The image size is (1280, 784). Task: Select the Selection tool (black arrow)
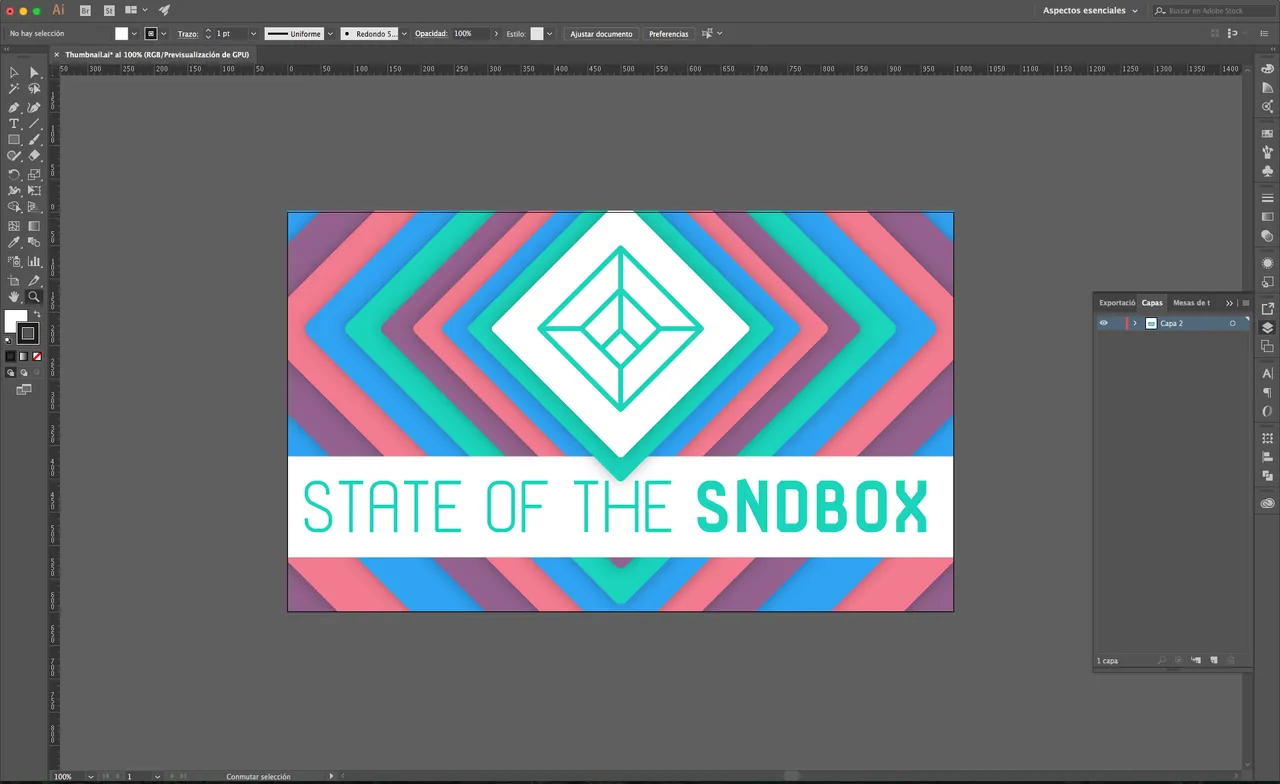tap(14, 72)
